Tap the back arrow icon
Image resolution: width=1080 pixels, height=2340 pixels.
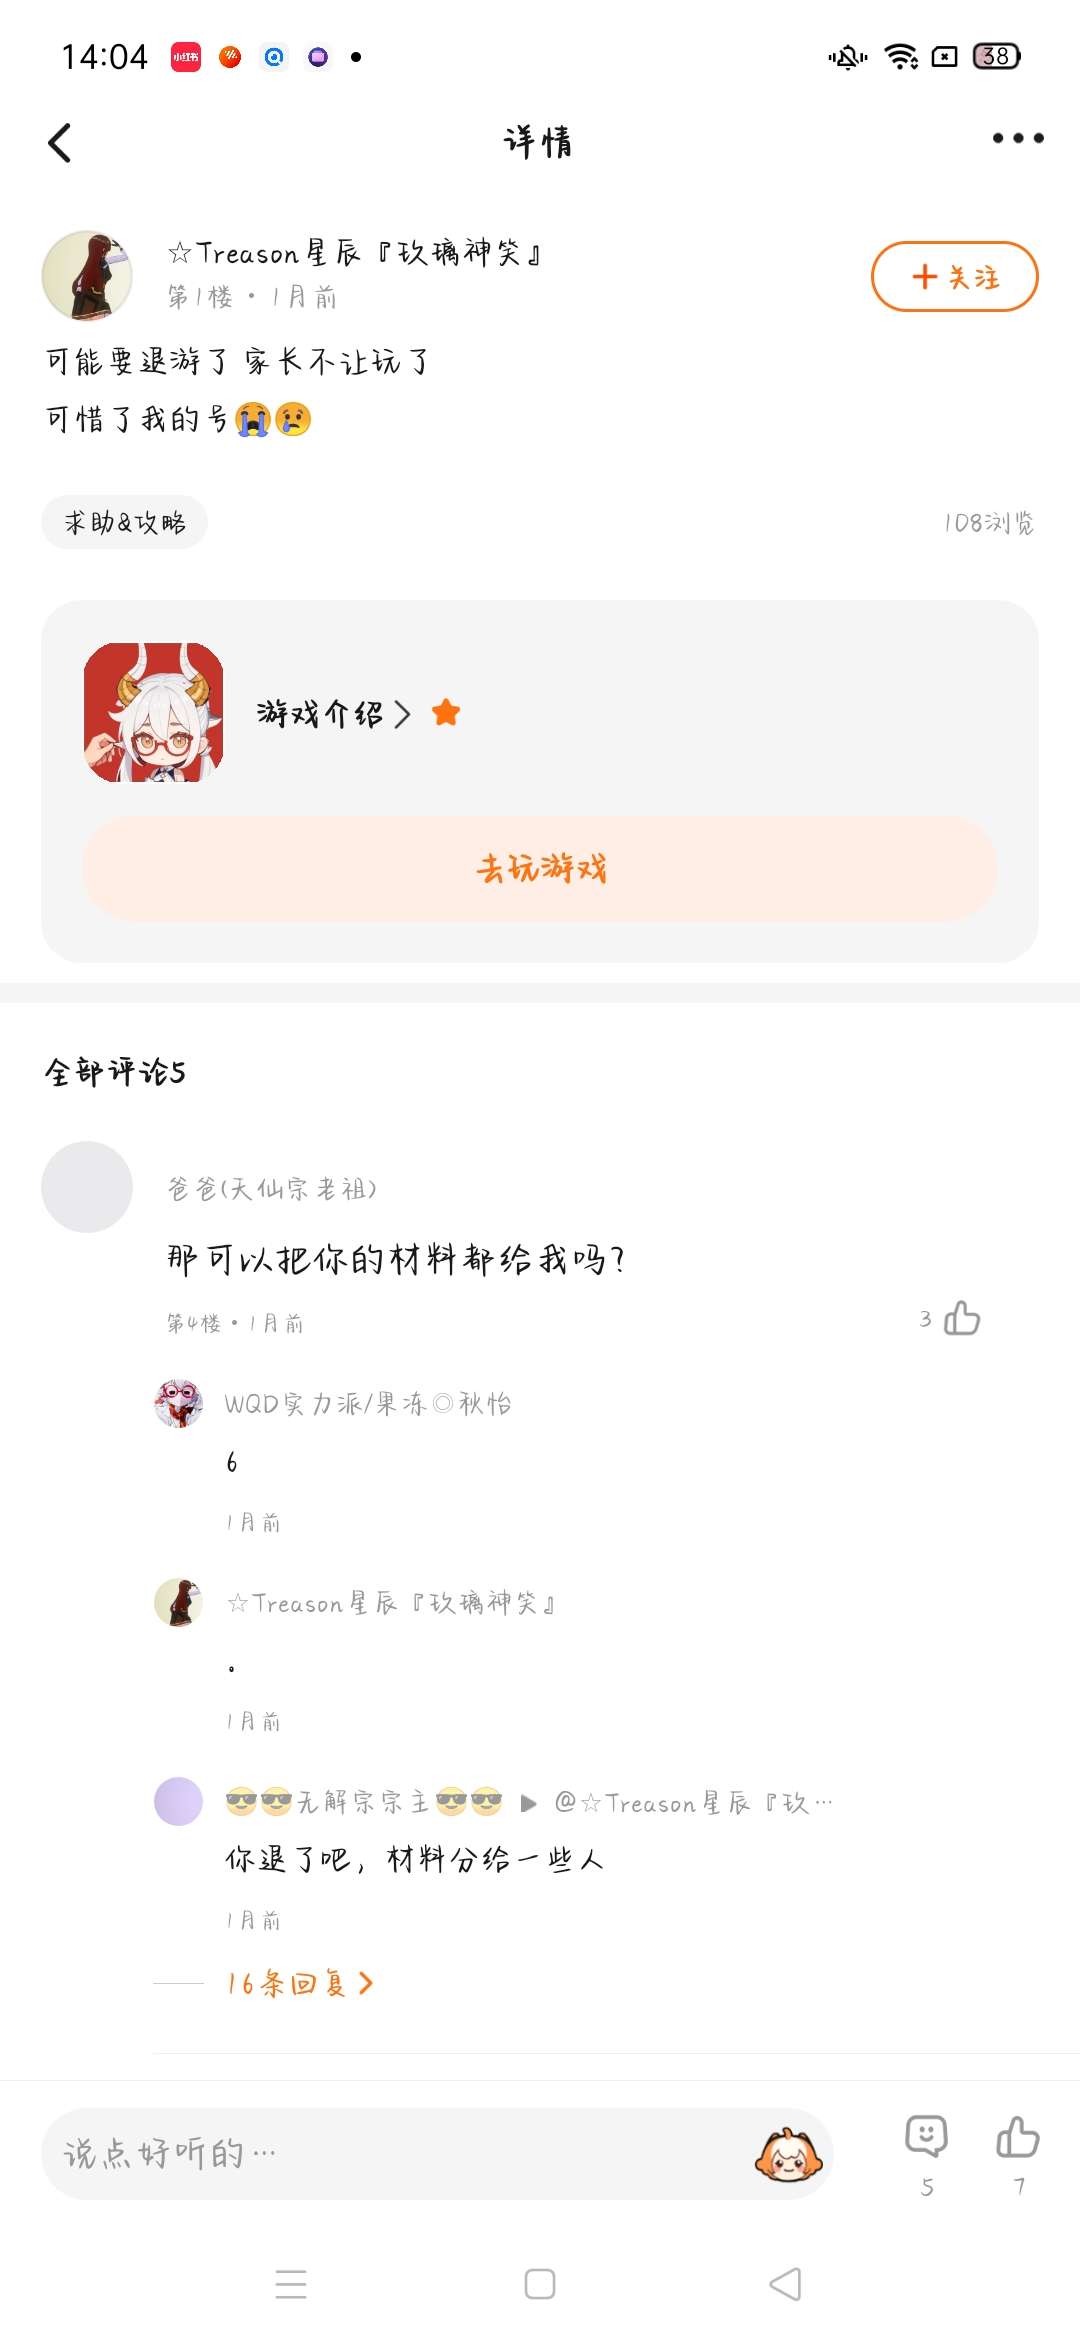[60, 143]
